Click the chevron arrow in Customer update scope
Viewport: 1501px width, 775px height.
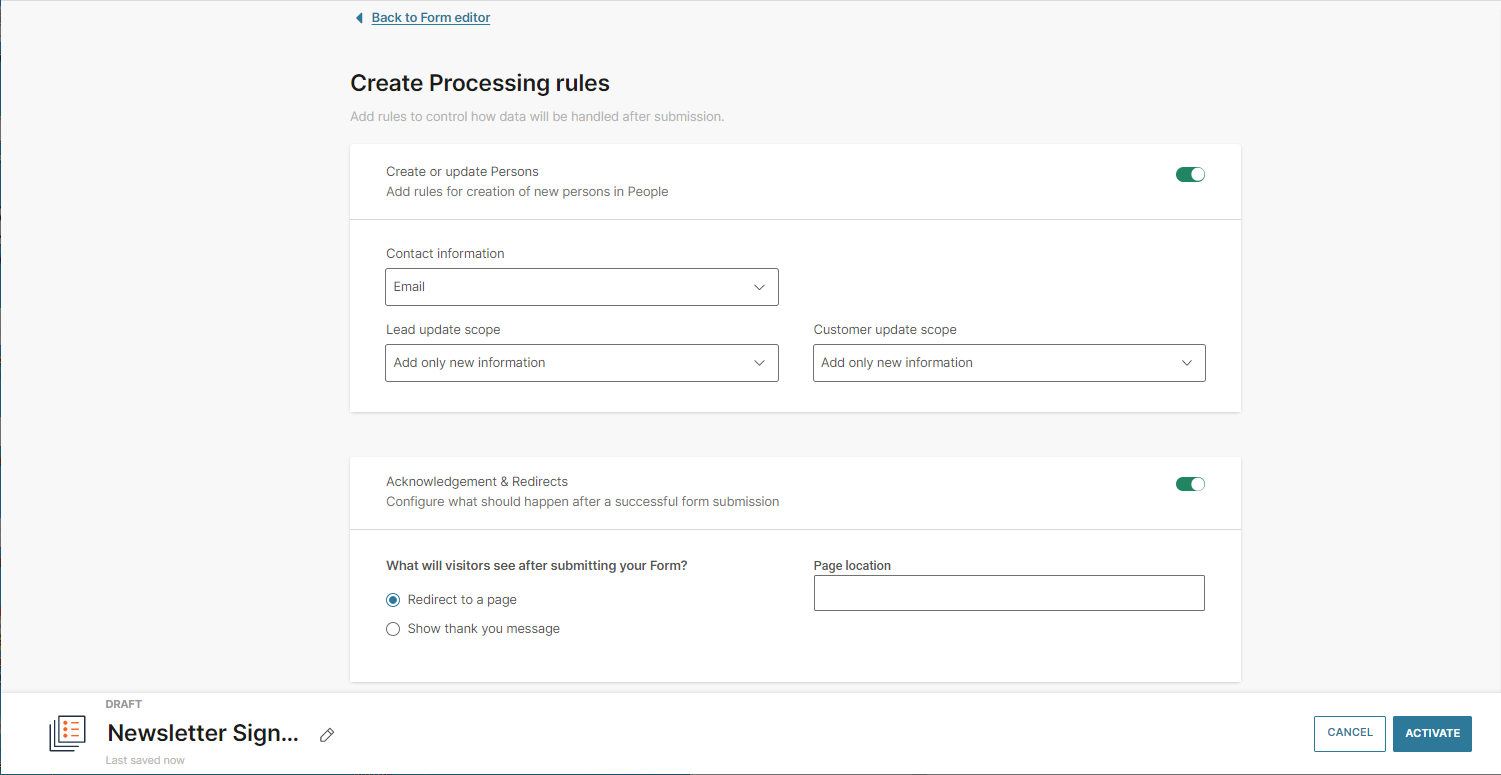pos(1186,363)
